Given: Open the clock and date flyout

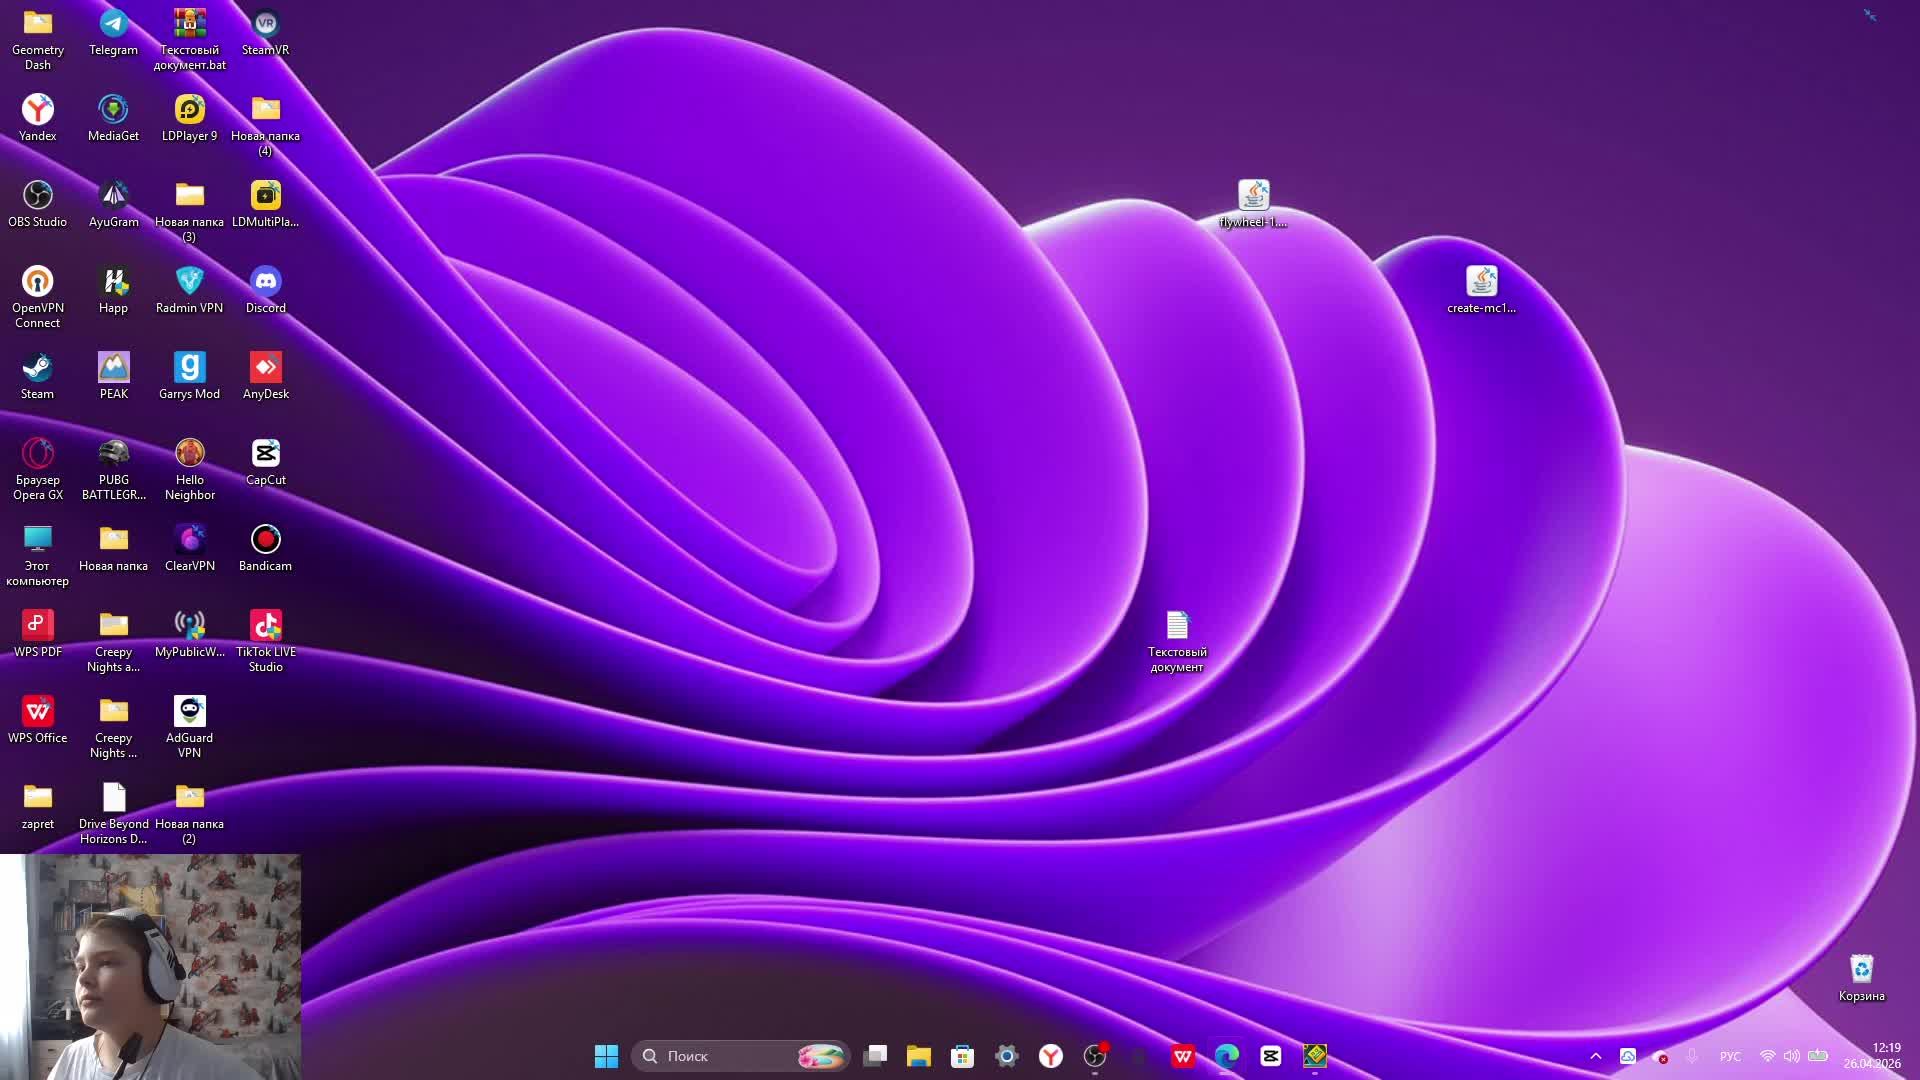Looking at the screenshot, I should 1872,1056.
